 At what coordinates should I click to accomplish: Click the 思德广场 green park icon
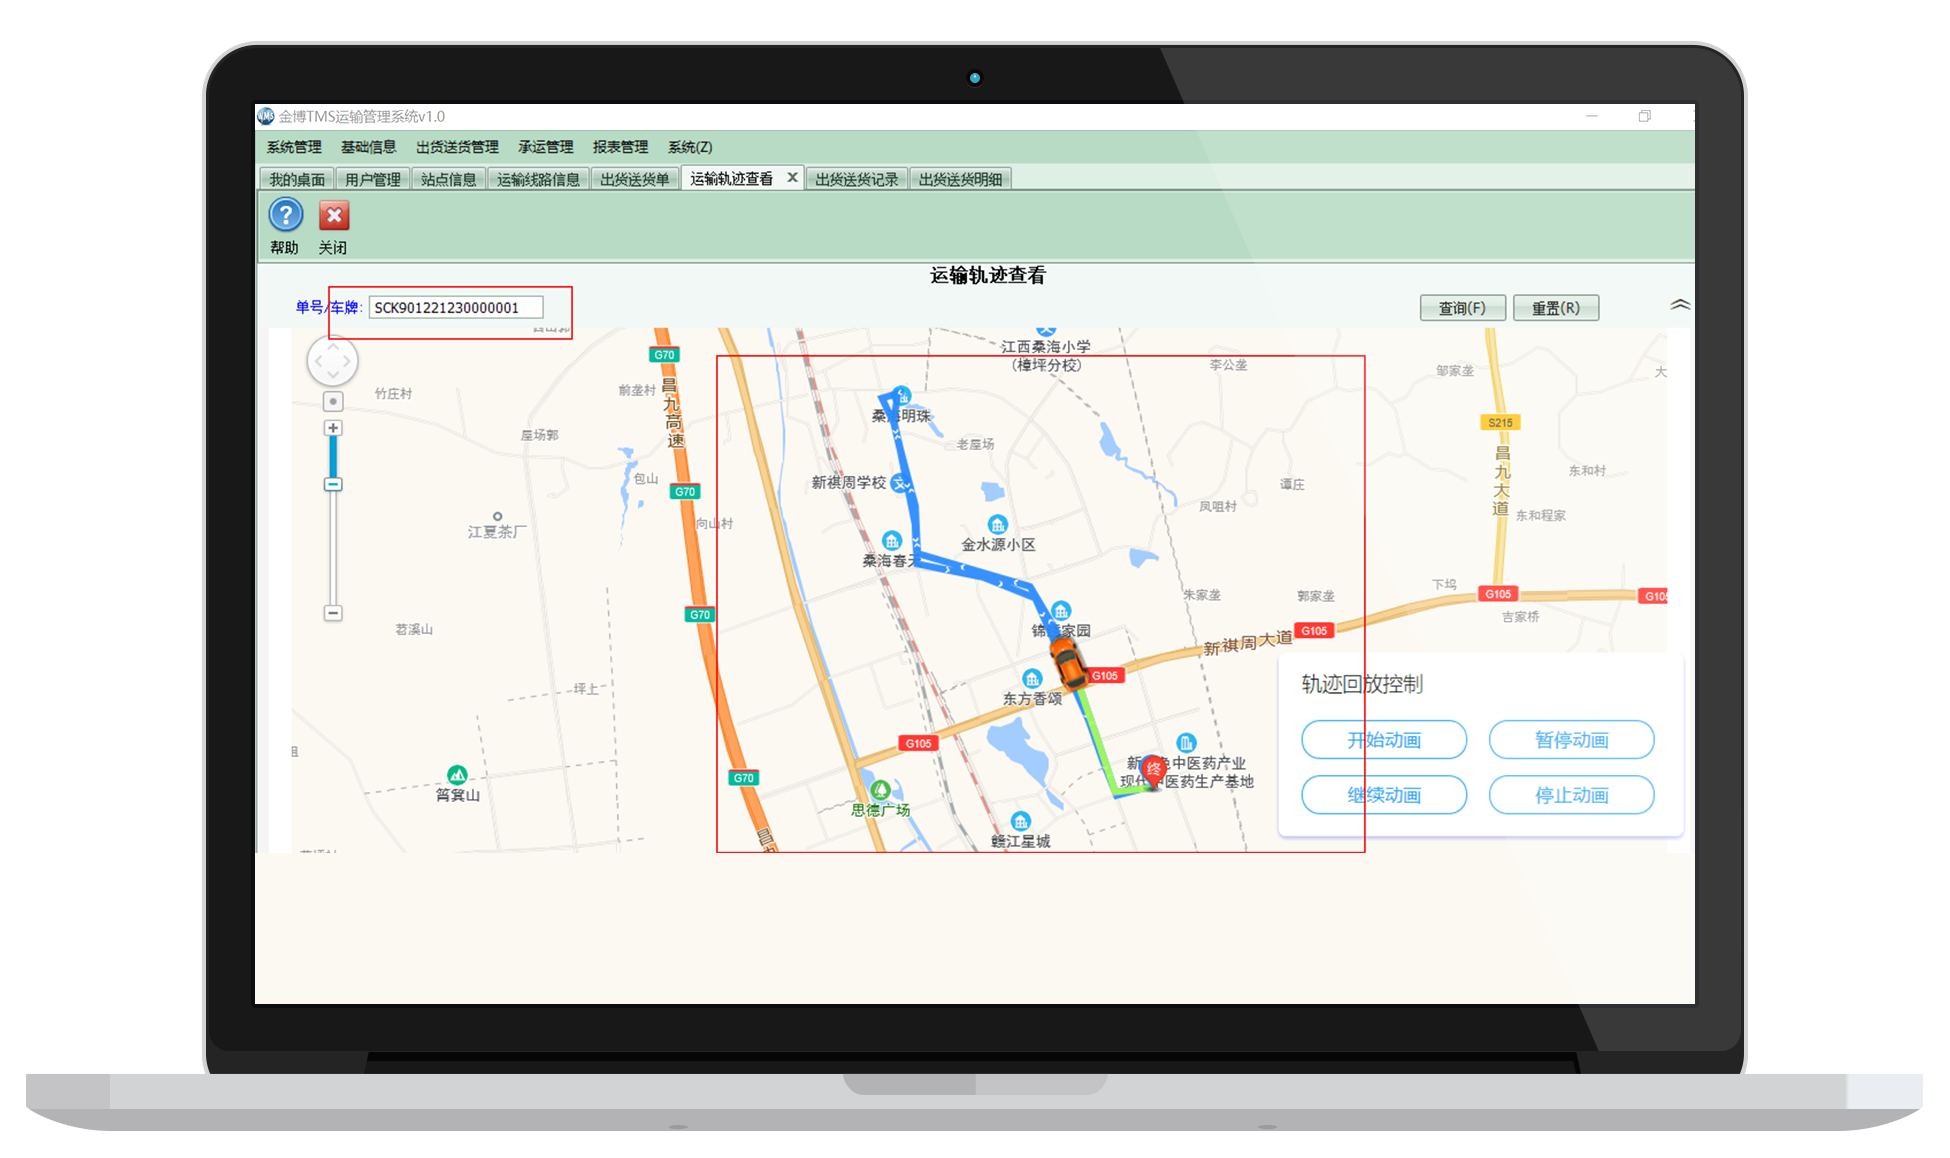pyautogui.click(x=880, y=790)
